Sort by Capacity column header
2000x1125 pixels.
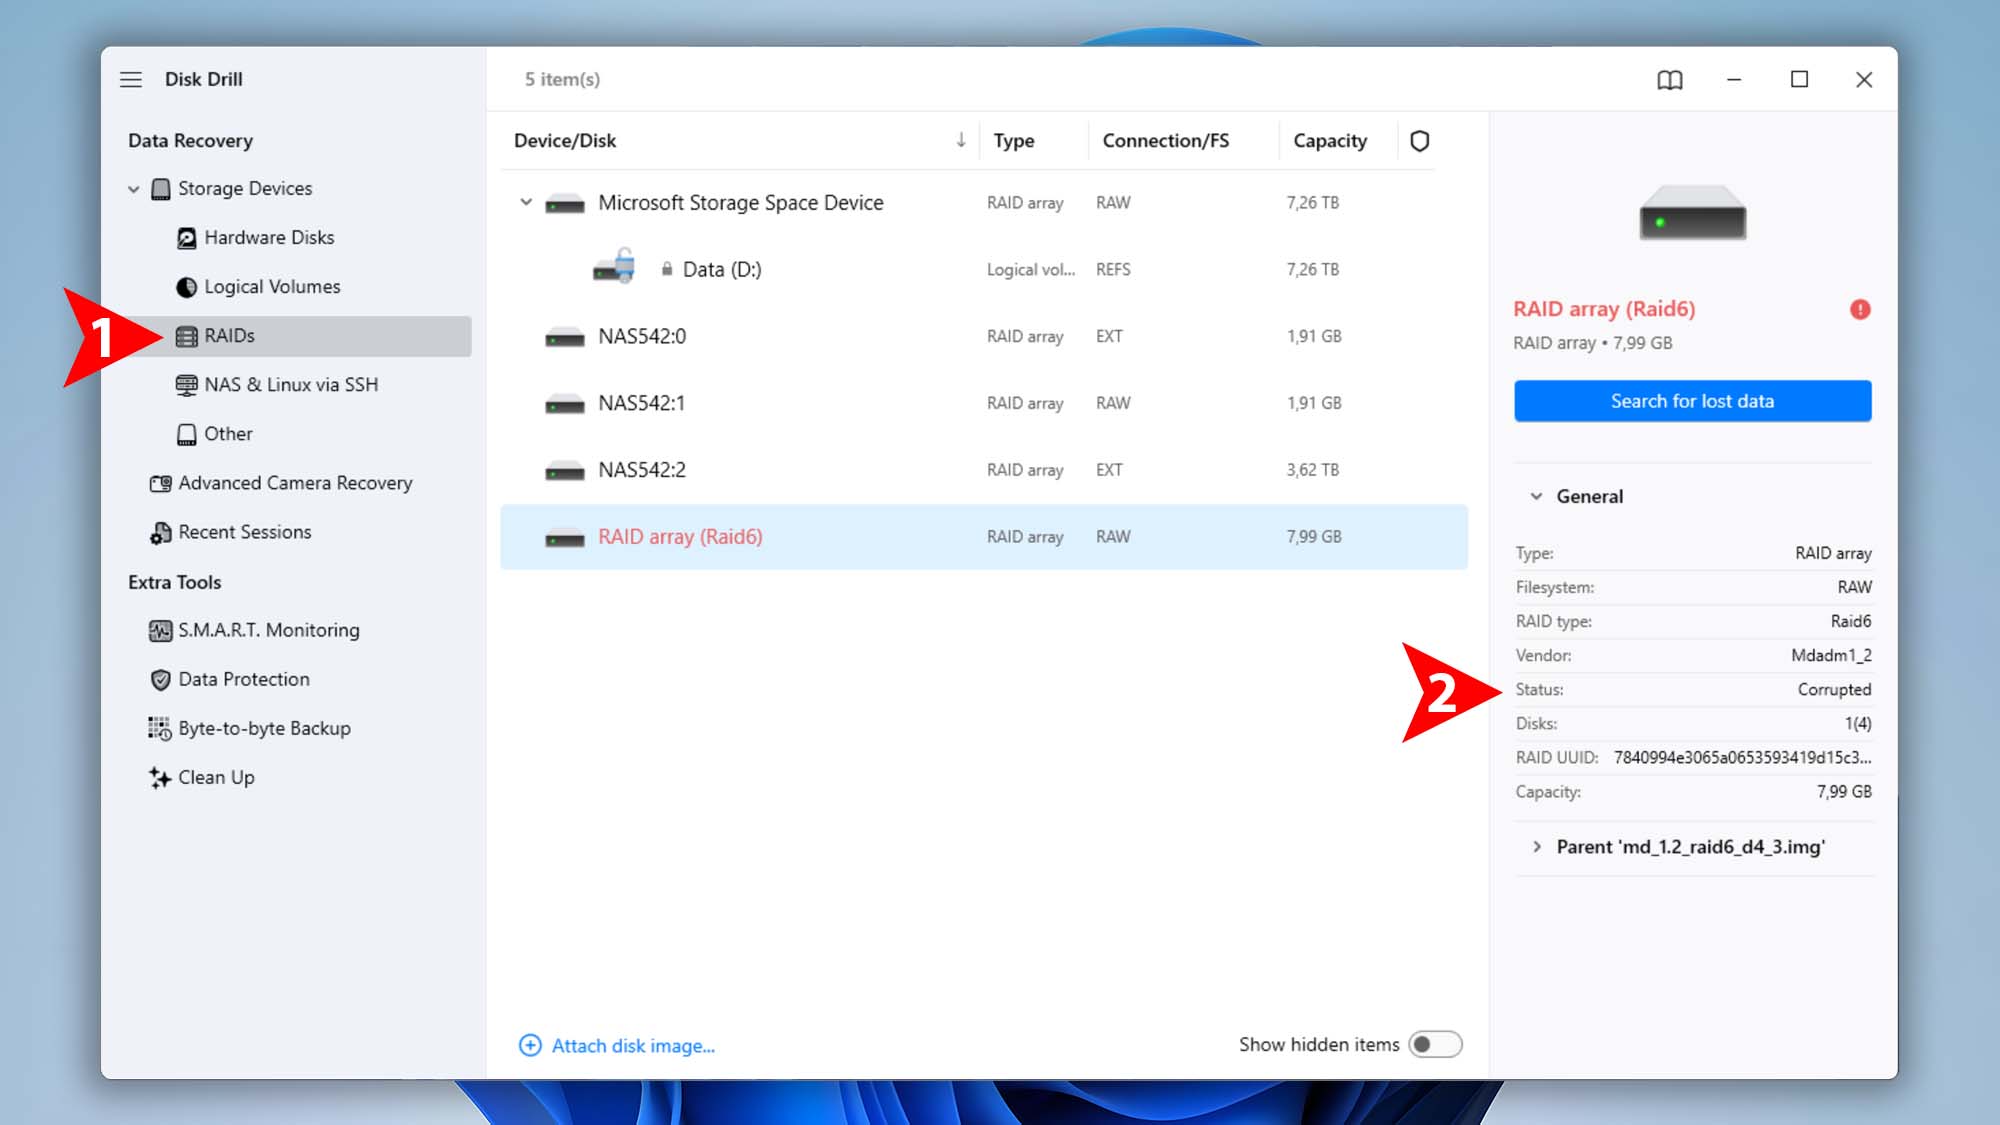click(x=1329, y=141)
